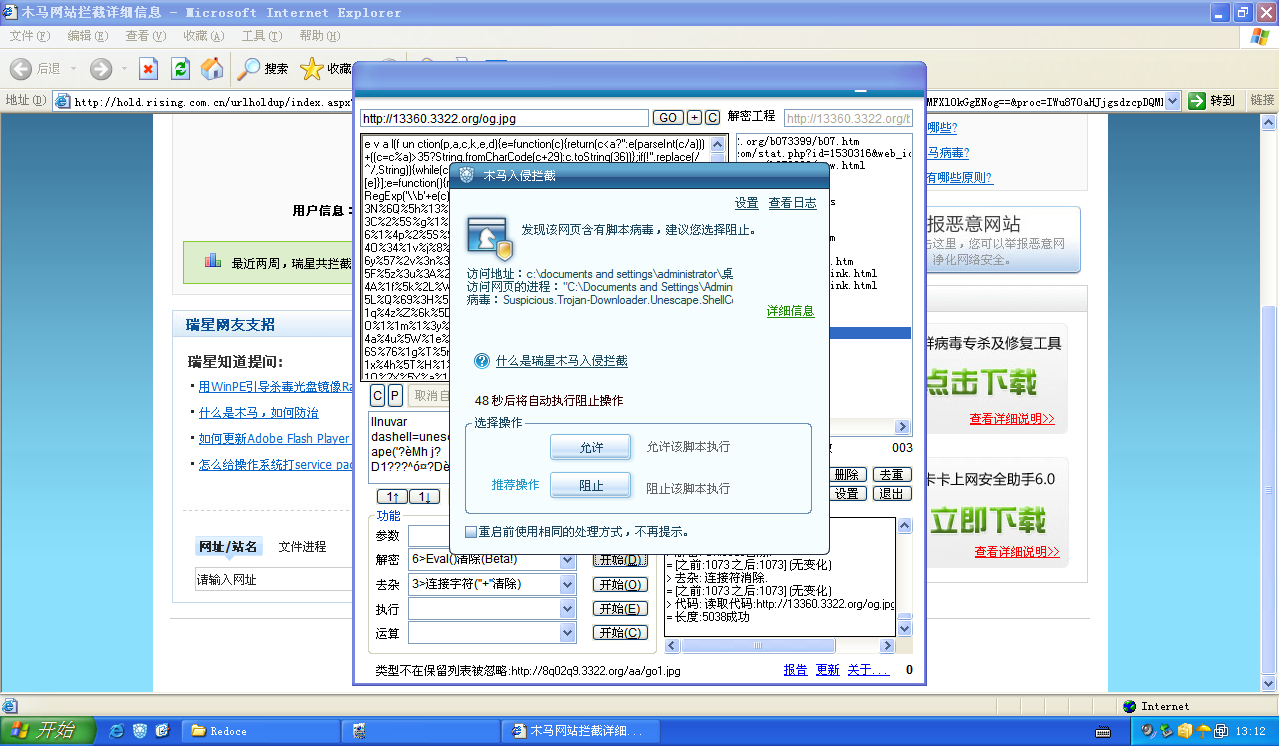This screenshot has width=1279, height=746.
Task: Open Forward button history dropdown arrow
Action: click(124, 69)
